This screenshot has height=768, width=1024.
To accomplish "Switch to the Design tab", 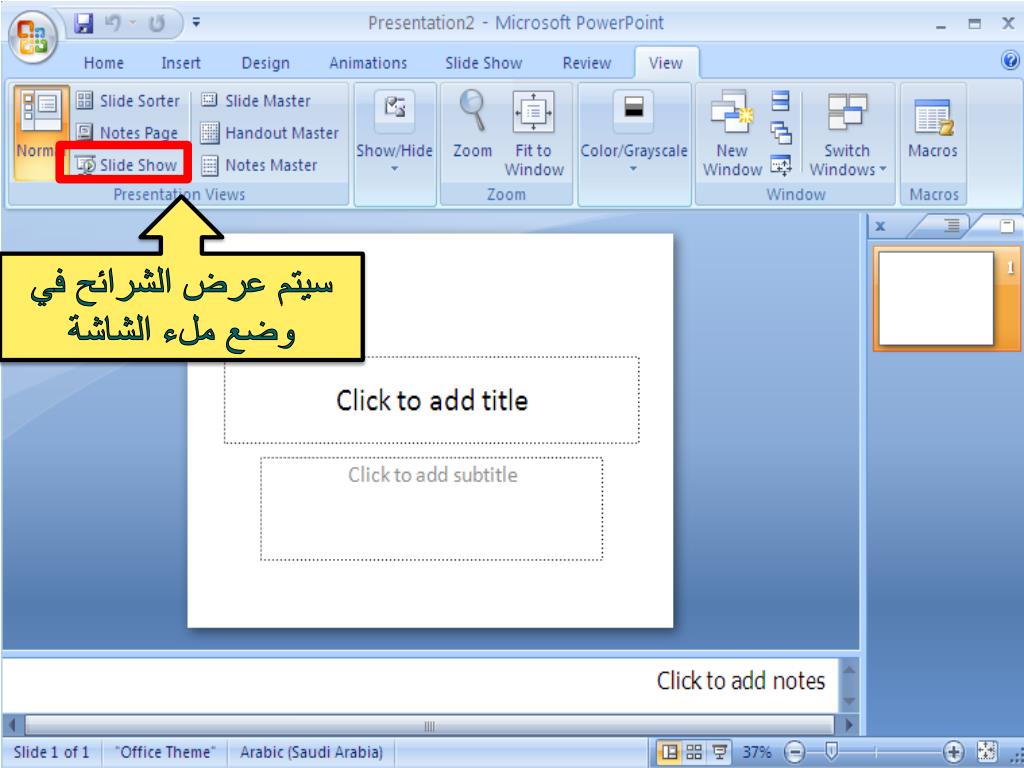I will click(265, 63).
